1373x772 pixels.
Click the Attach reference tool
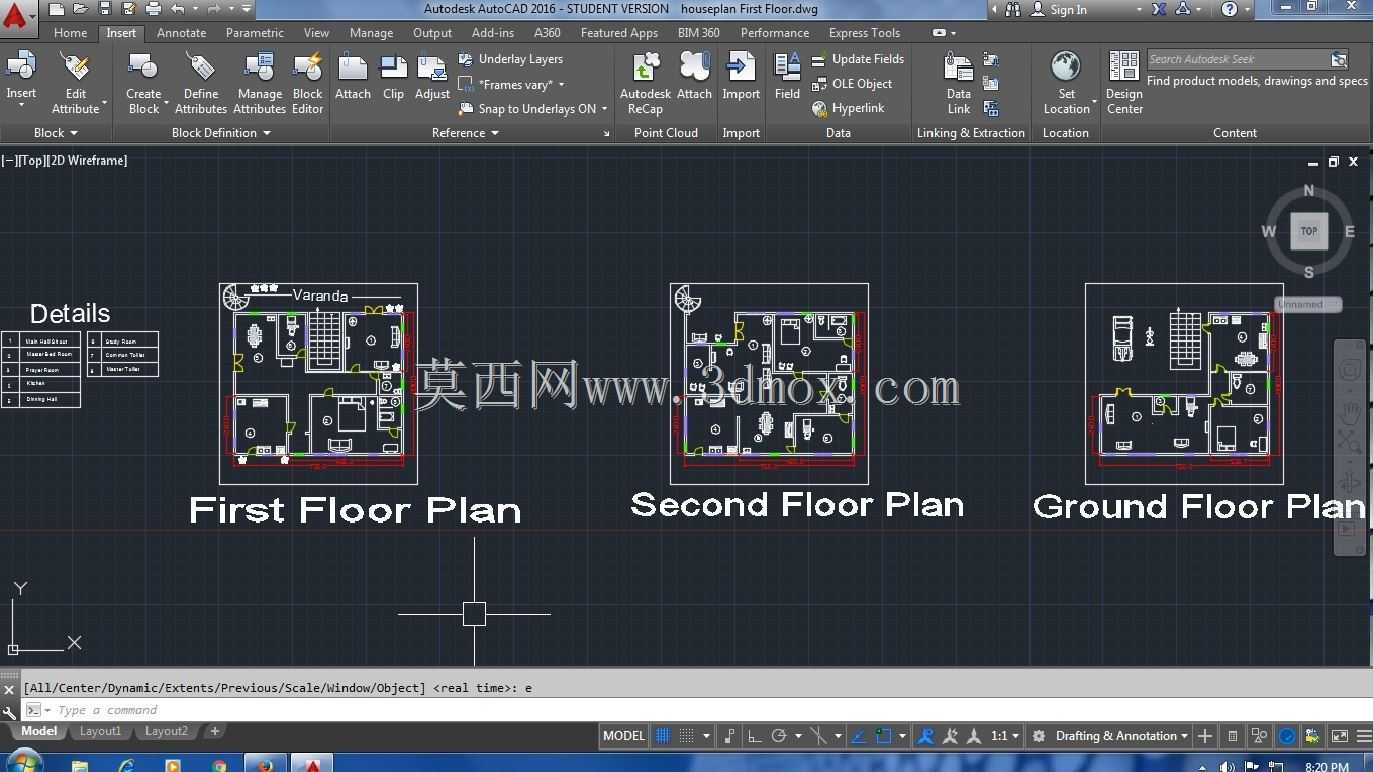[x=353, y=77]
